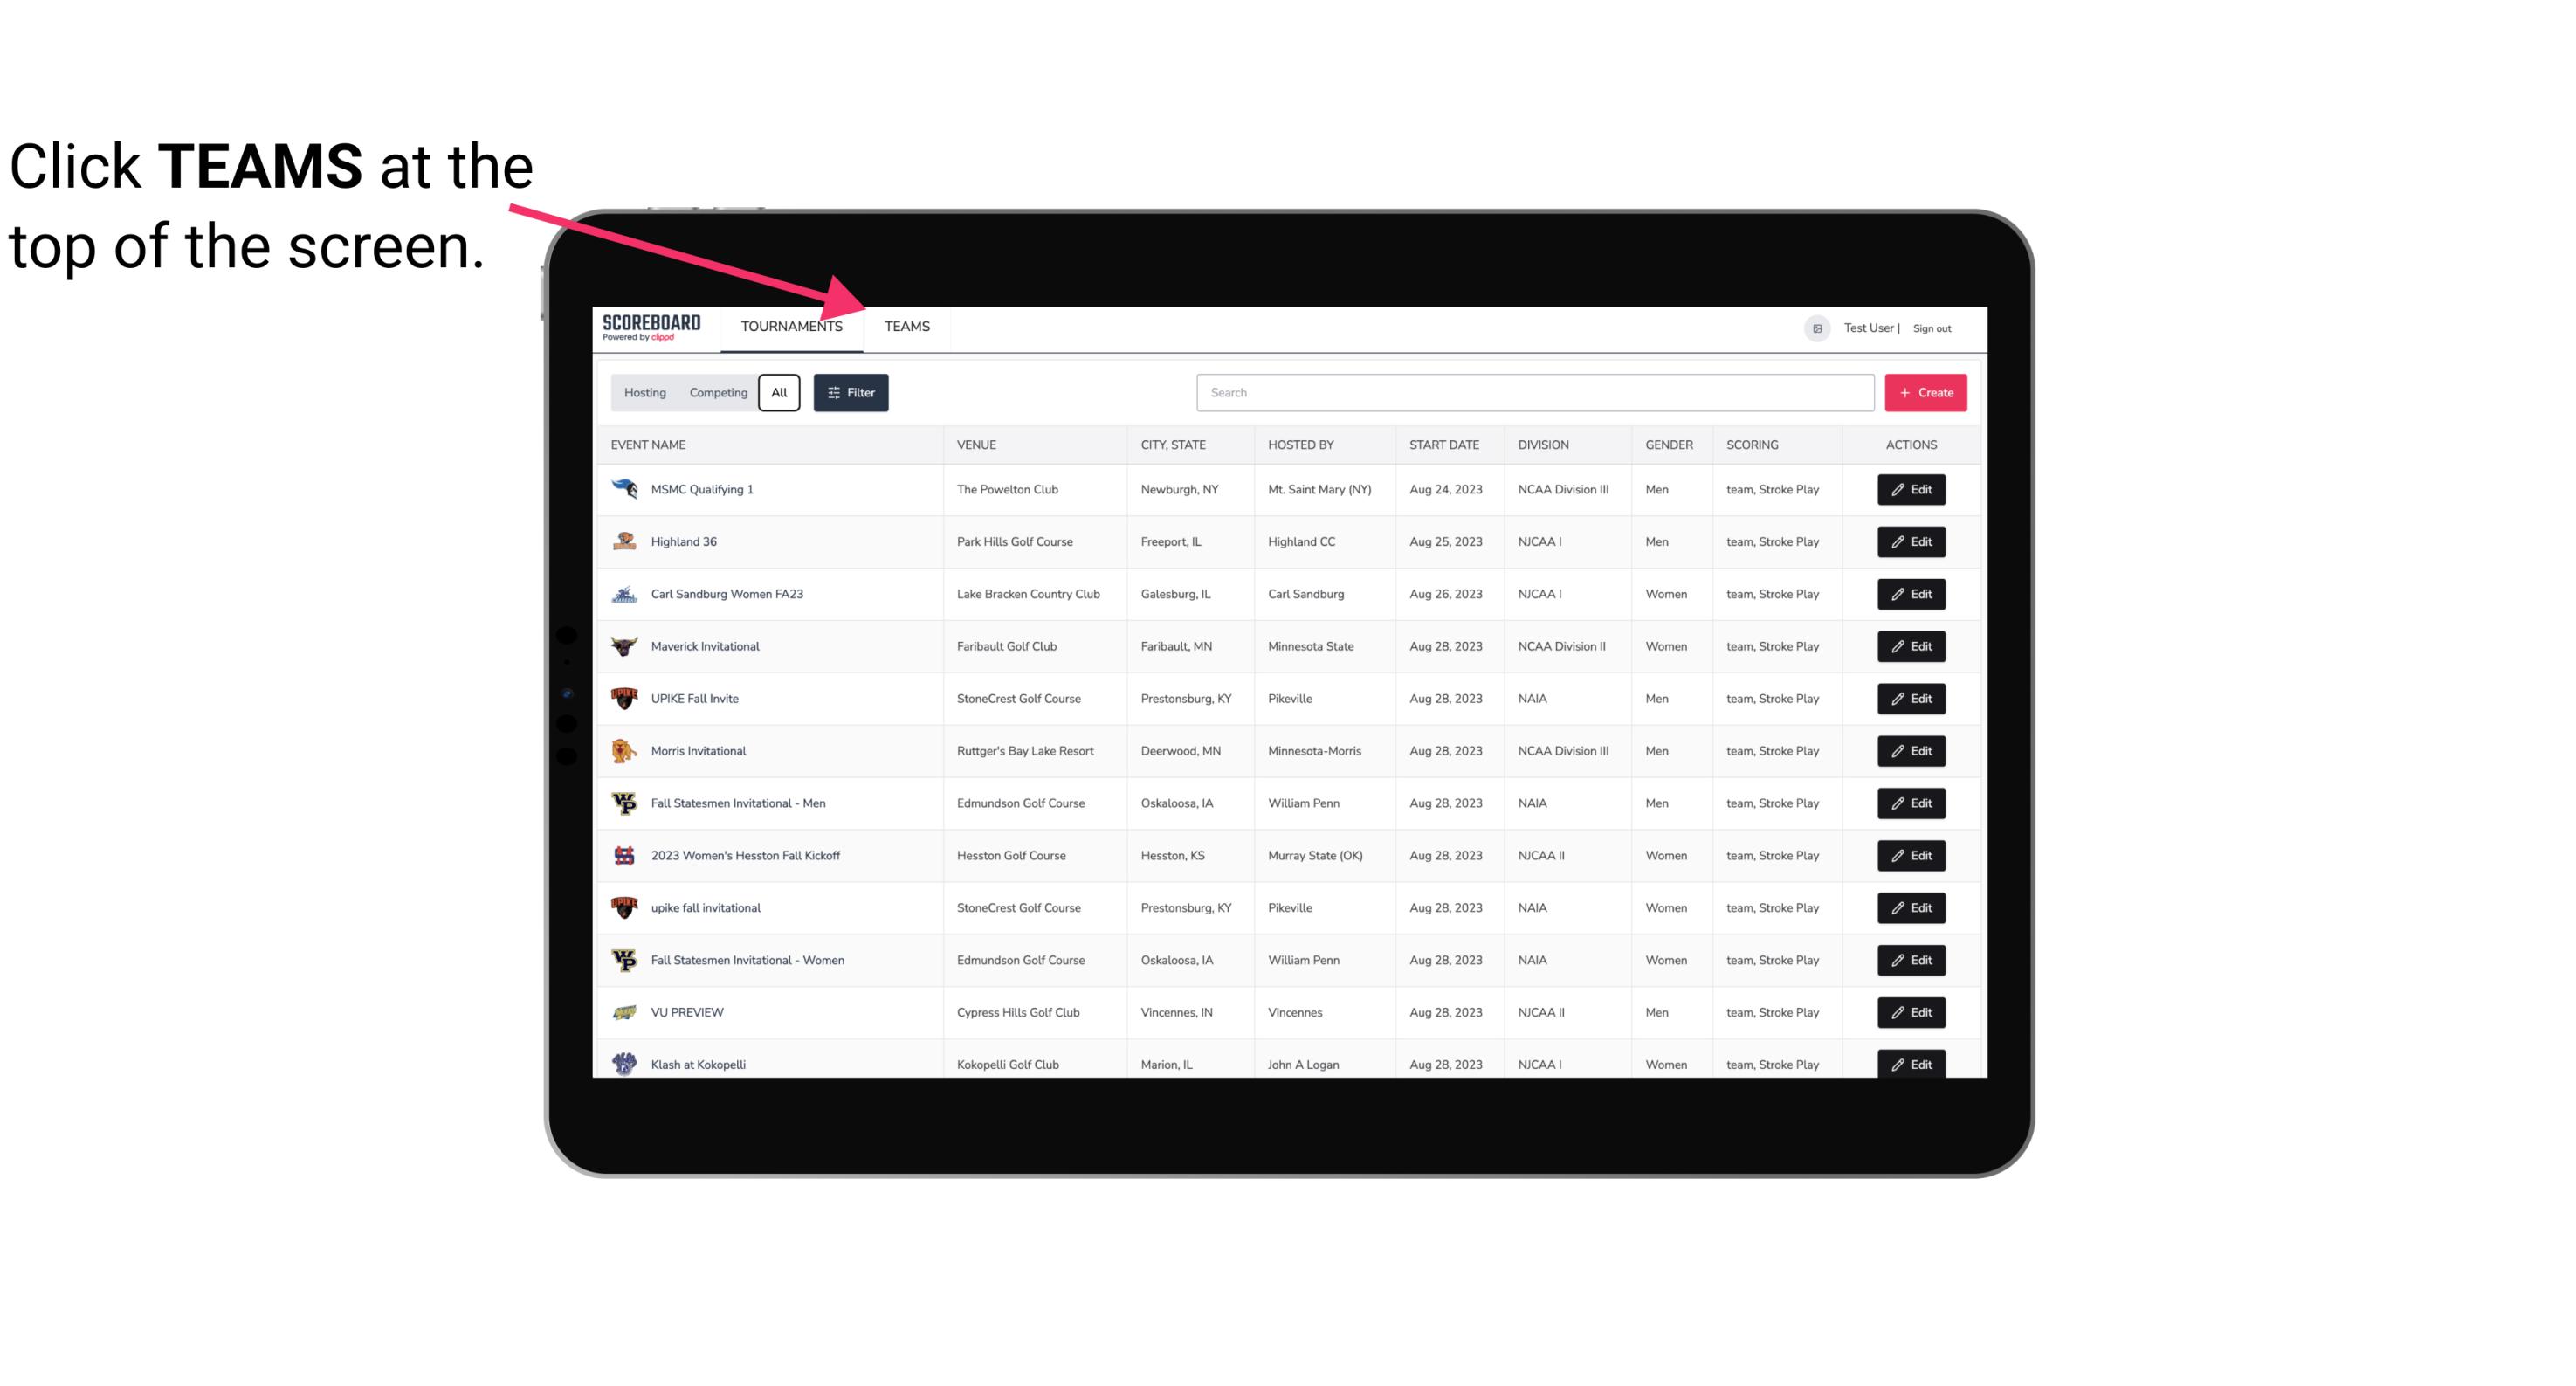Expand the EVENT NAME column header
Image resolution: width=2576 pixels, height=1386 pixels.
pos(651,444)
